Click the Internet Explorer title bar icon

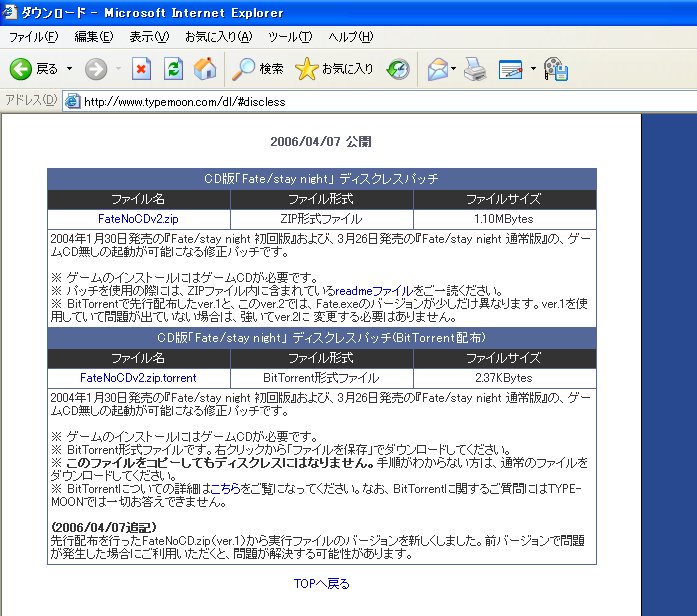(x=9, y=12)
